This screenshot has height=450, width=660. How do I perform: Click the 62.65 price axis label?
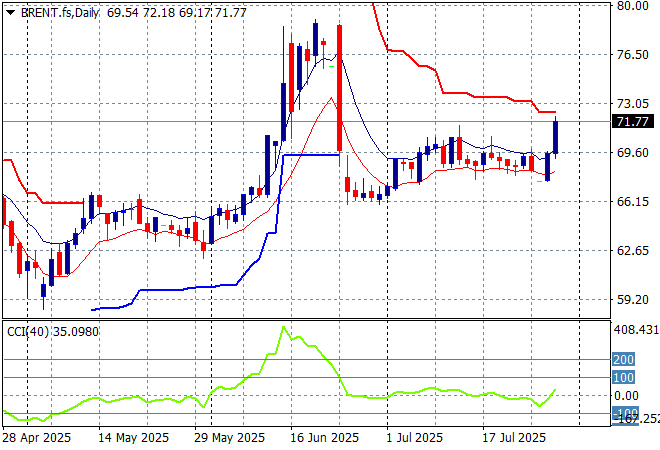(x=633, y=250)
